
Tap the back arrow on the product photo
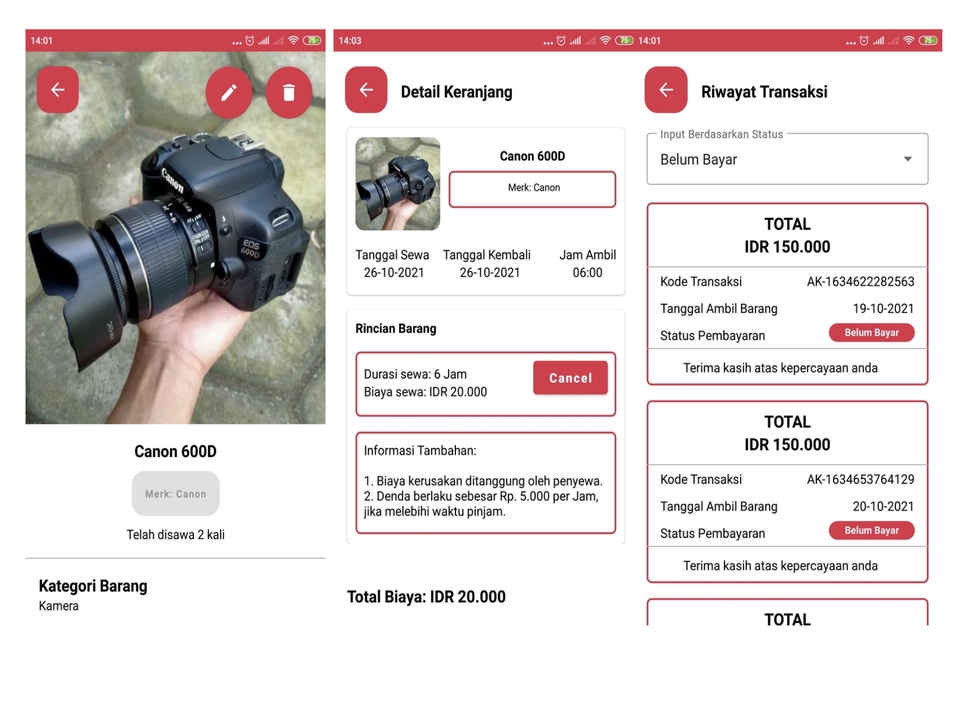click(58, 90)
